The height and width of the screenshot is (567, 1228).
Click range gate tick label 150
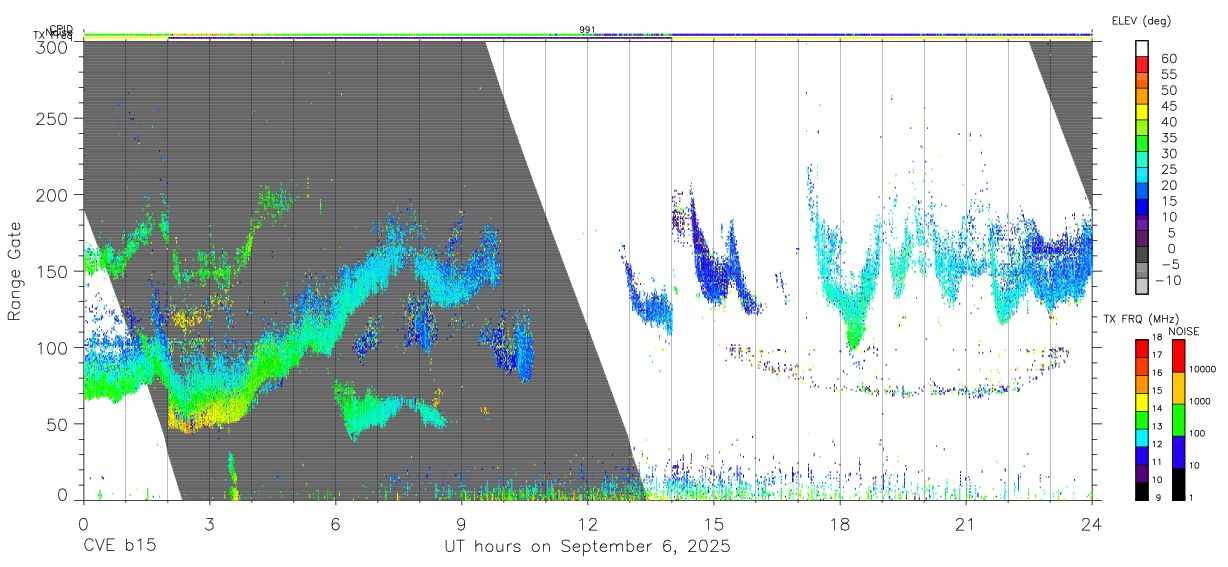[51, 271]
